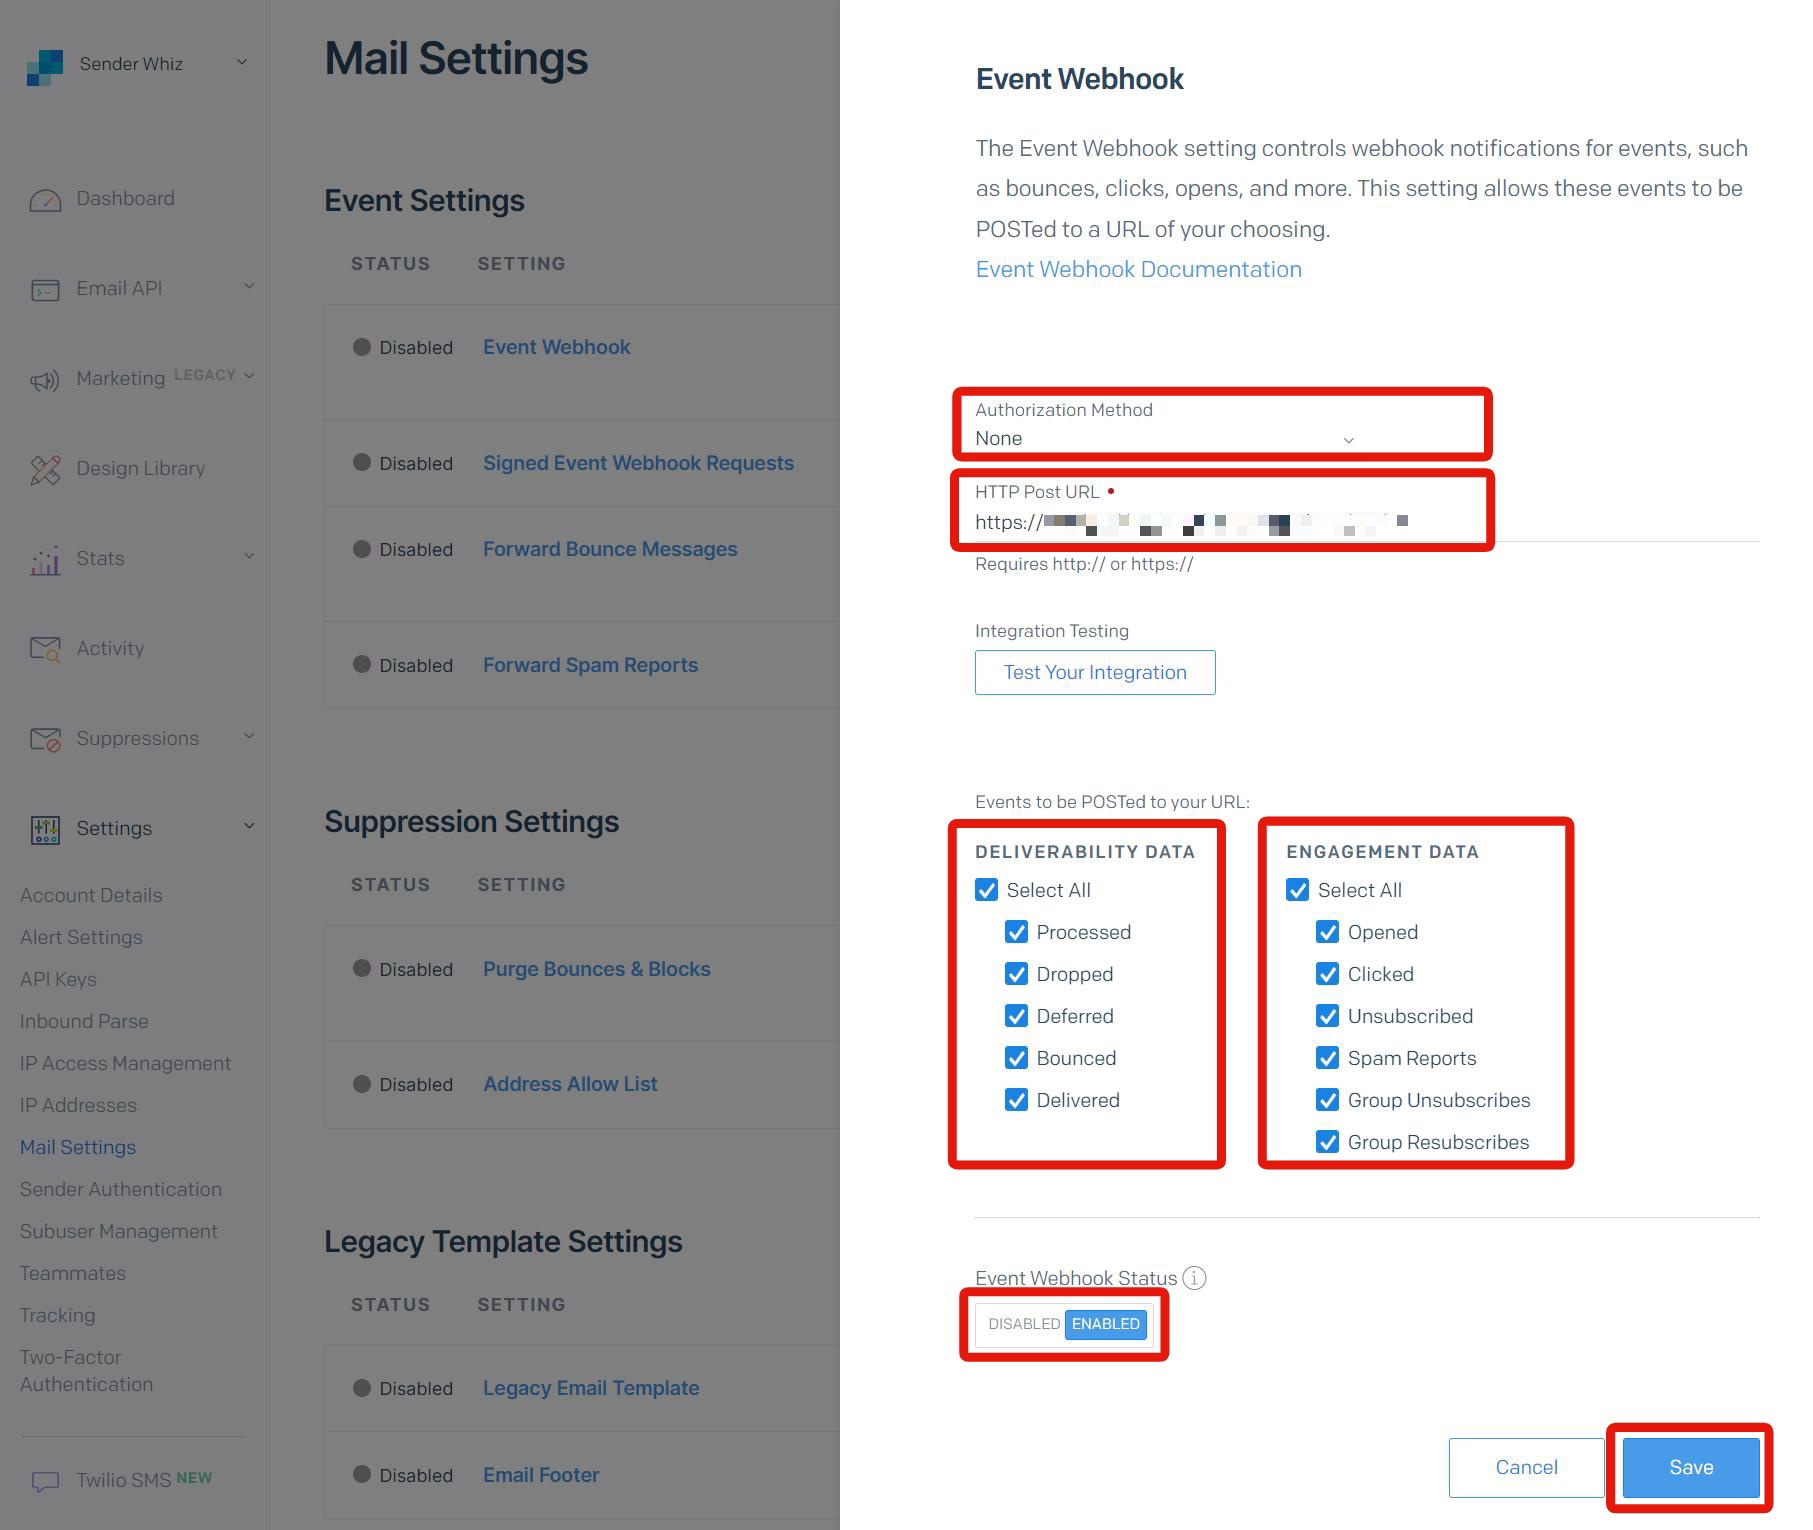Open Sender Authentication from the sidebar
This screenshot has height=1530, width=1813.
point(120,1189)
